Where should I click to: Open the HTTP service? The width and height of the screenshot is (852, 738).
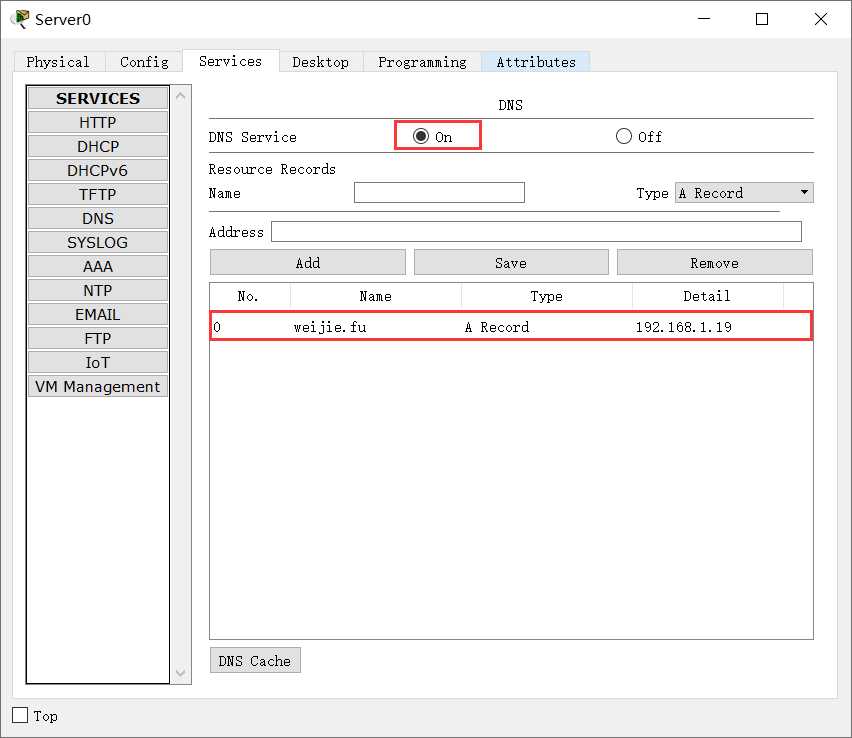[98, 122]
